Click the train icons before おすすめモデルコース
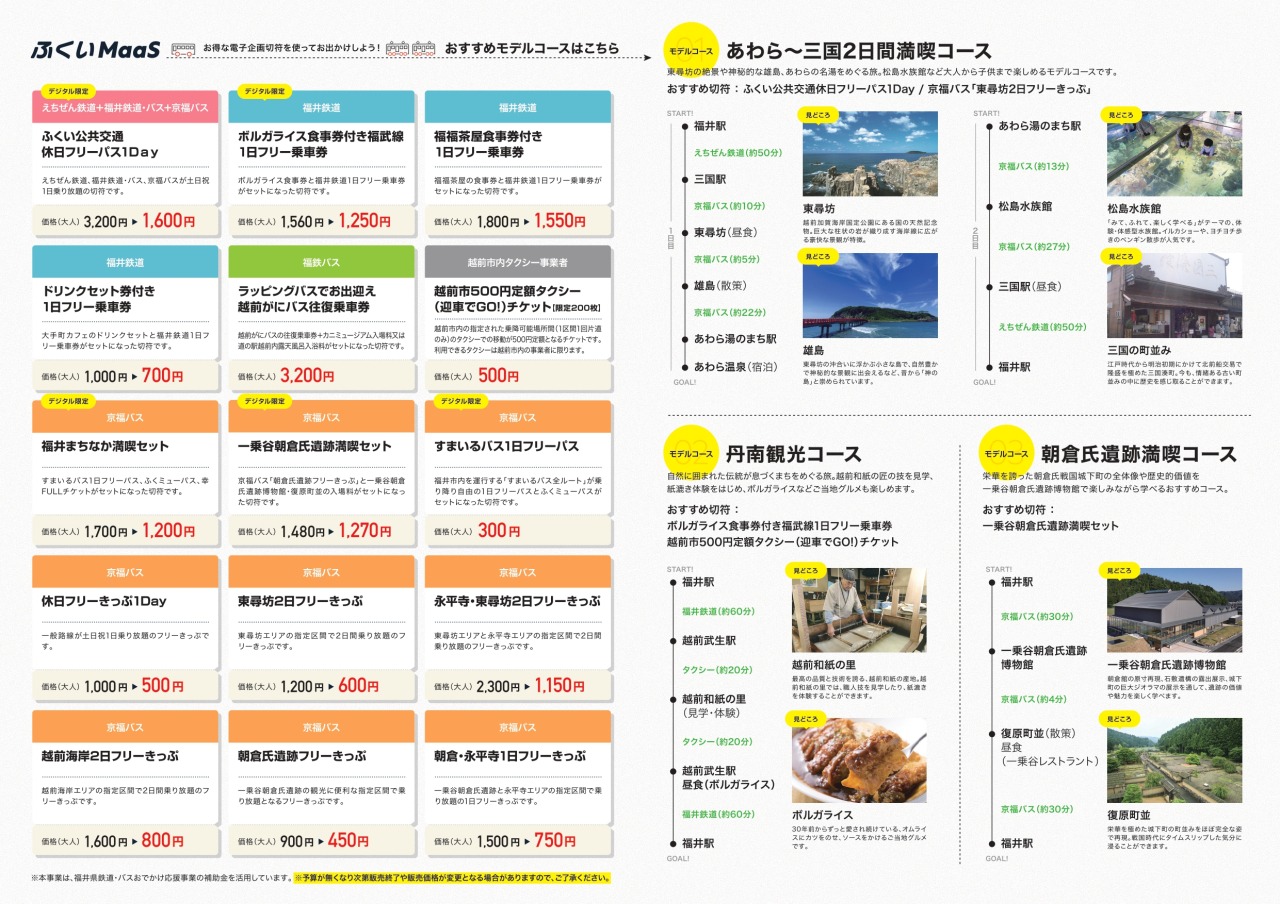Viewport: 1280px width, 904px height. tap(411, 48)
